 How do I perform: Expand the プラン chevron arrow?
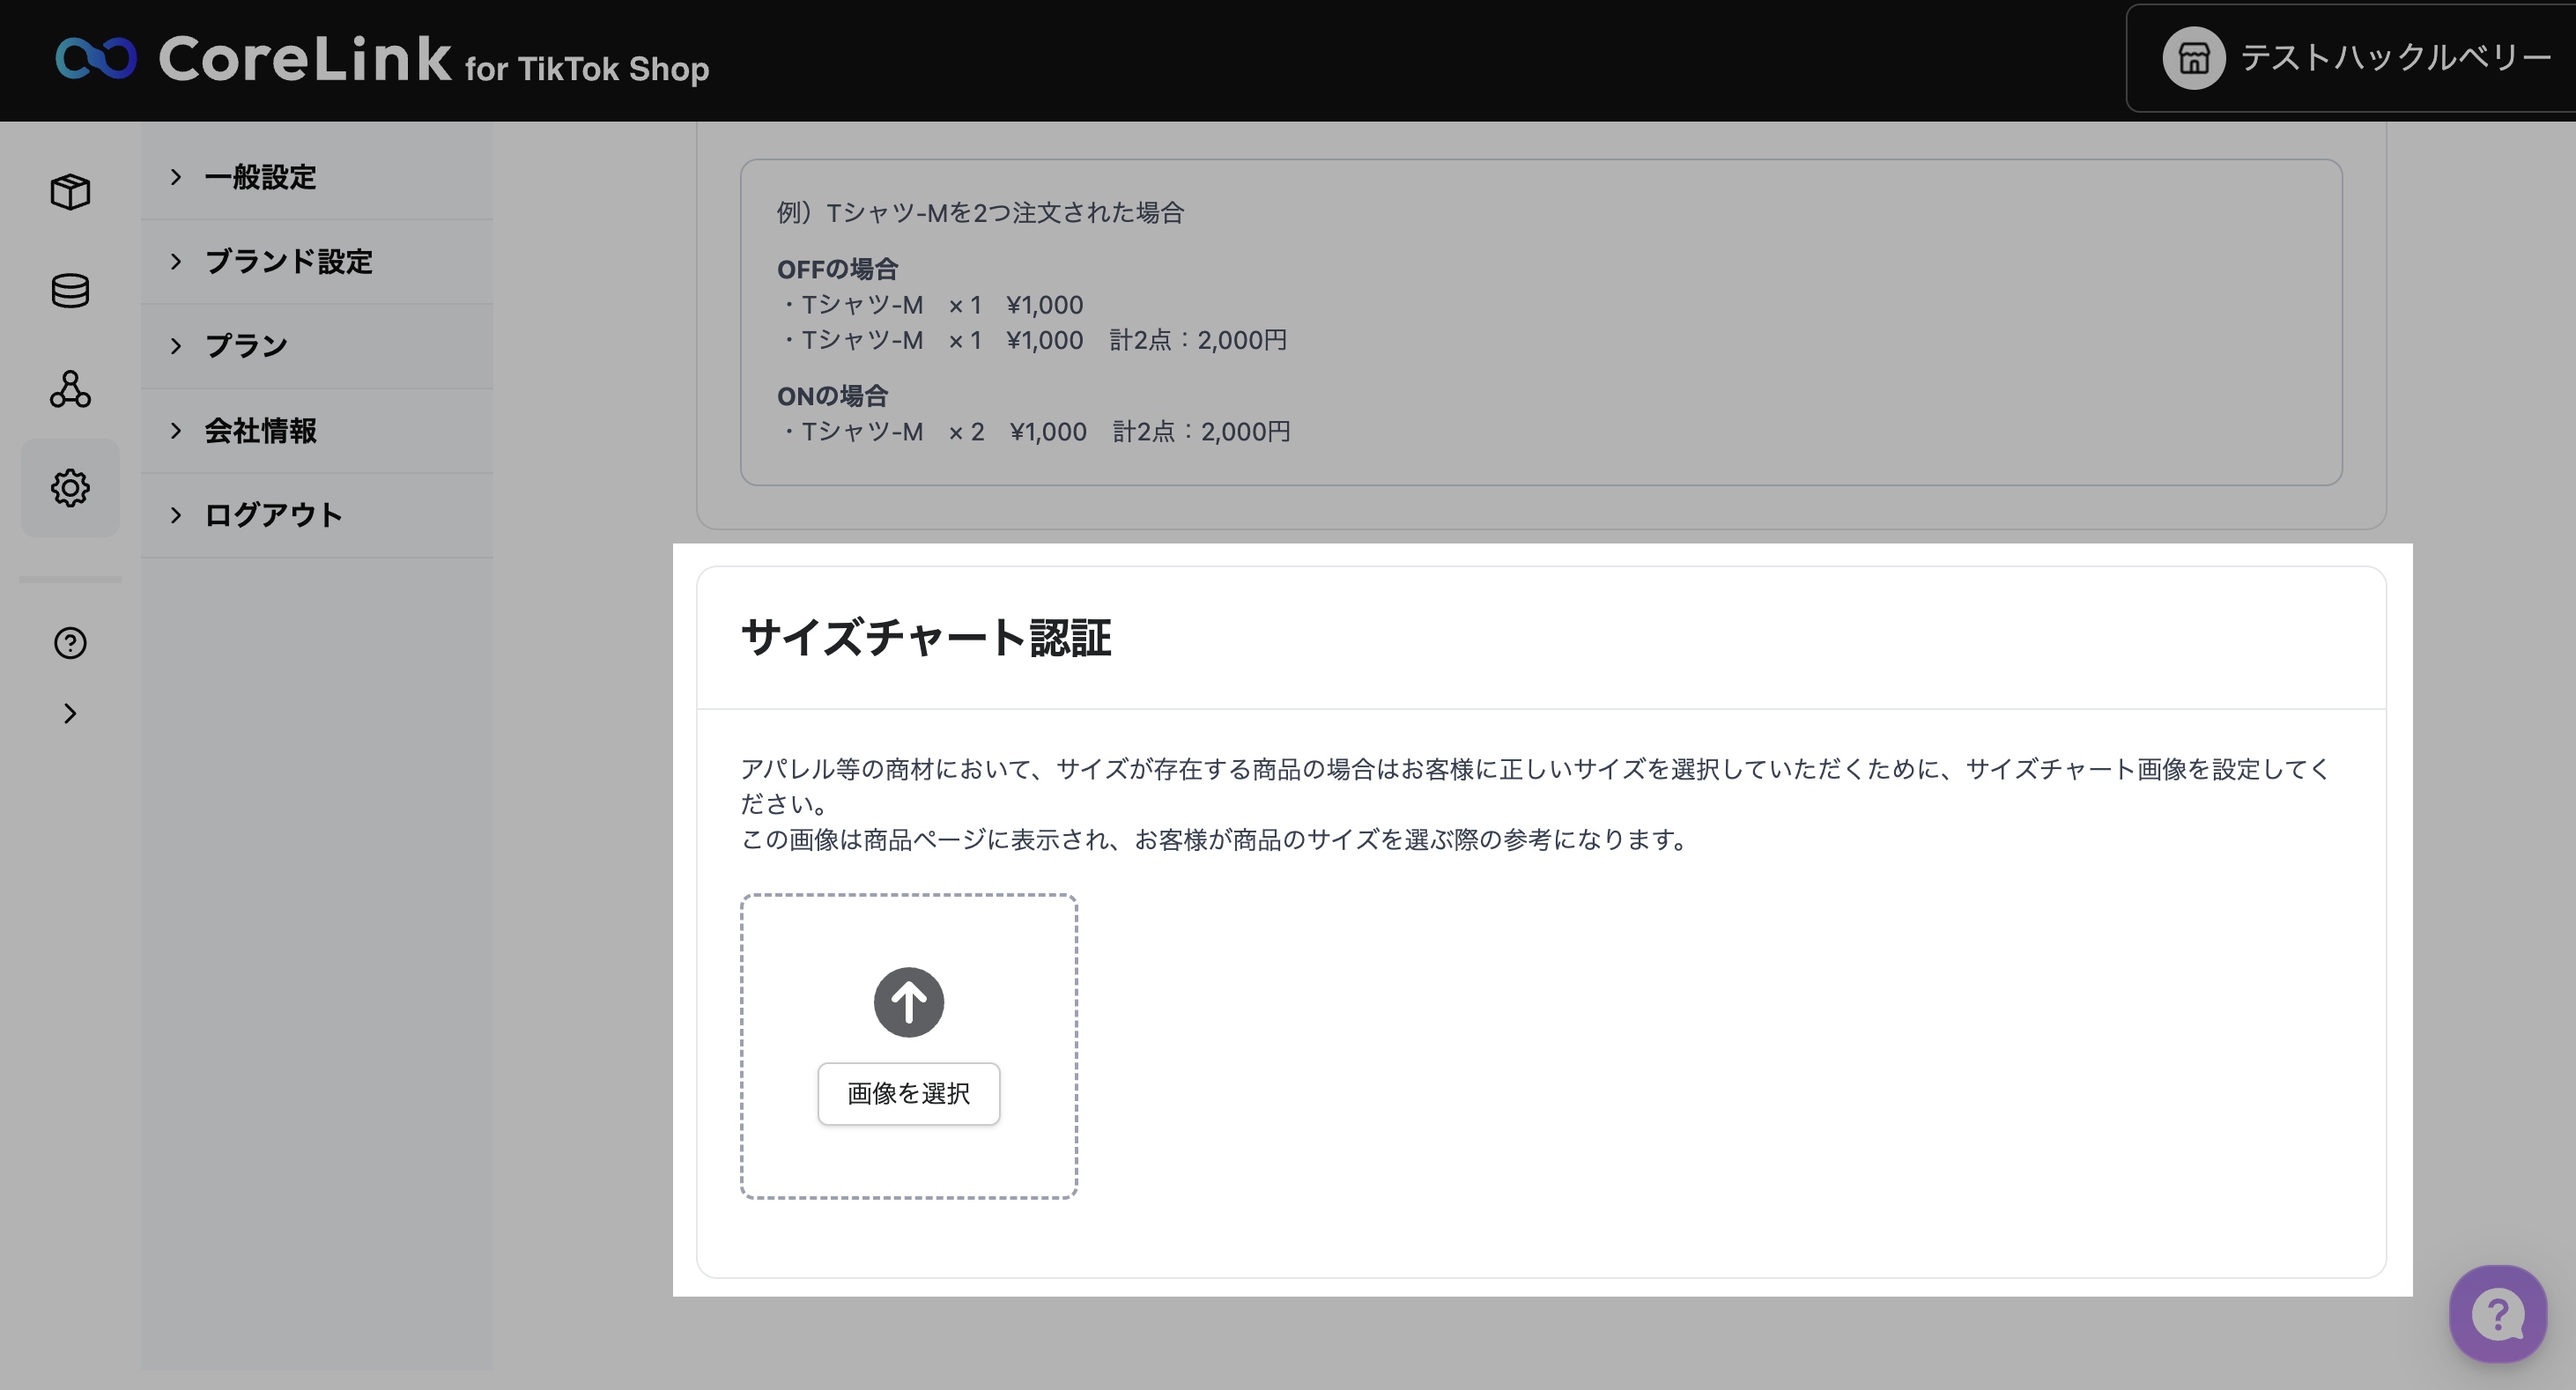pos(176,346)
